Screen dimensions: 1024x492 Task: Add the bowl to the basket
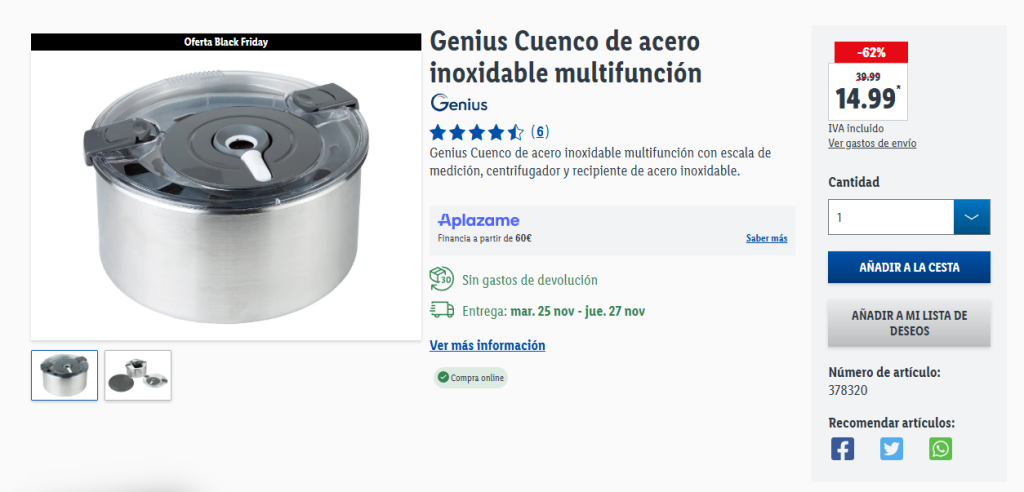pos(909,267)
